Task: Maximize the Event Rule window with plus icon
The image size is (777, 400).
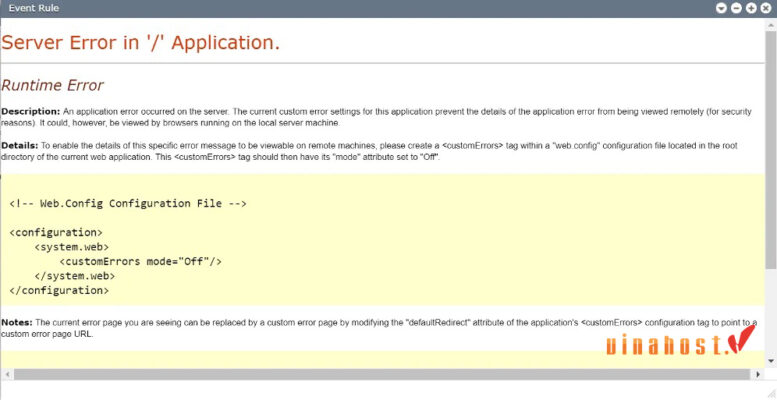Action: coord(751,8)
